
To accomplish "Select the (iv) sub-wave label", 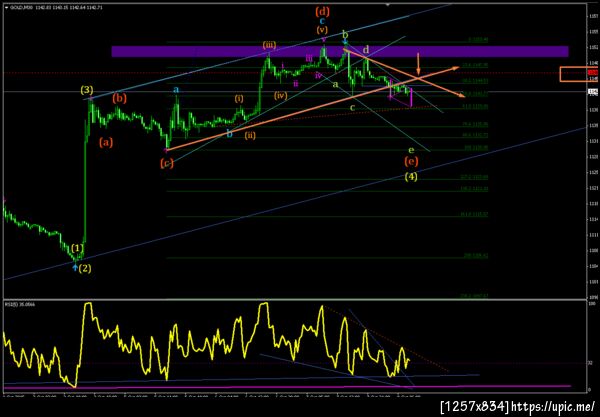I will [280, 95].
